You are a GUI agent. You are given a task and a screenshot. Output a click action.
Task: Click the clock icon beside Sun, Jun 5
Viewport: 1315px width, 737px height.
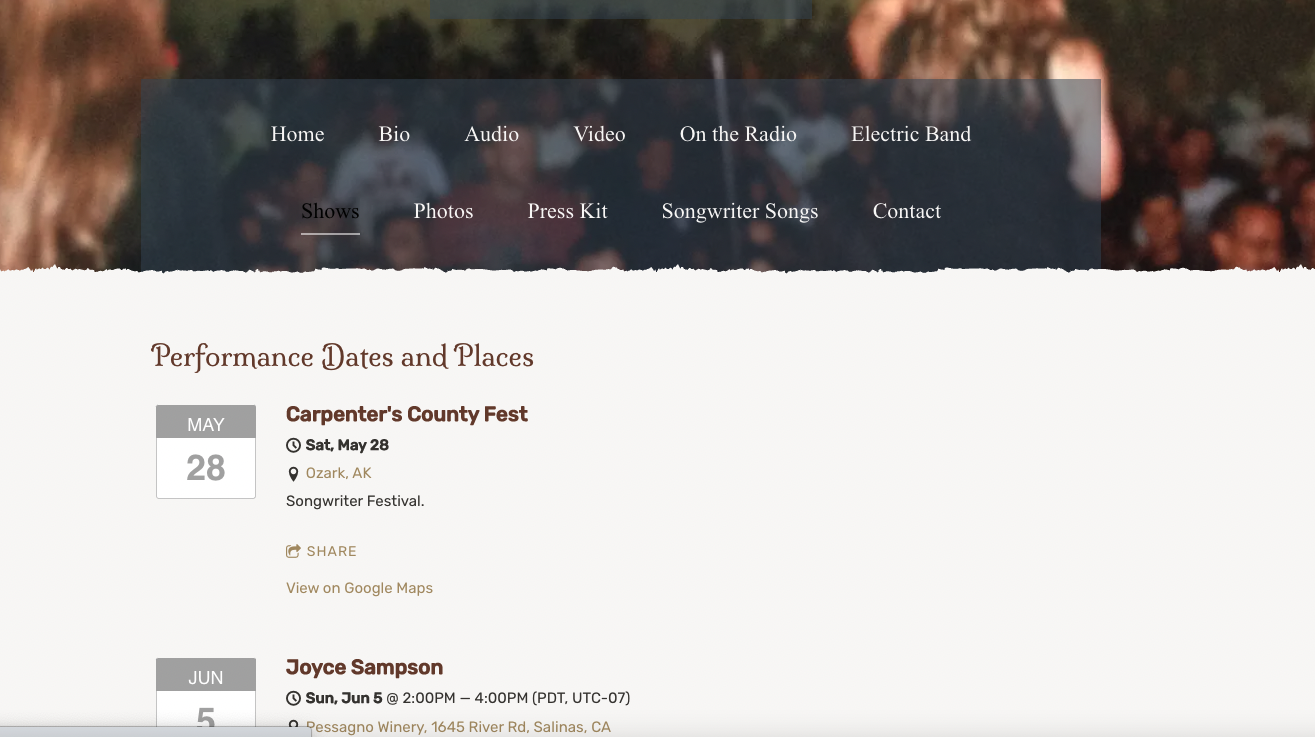[x=293, y=698]
